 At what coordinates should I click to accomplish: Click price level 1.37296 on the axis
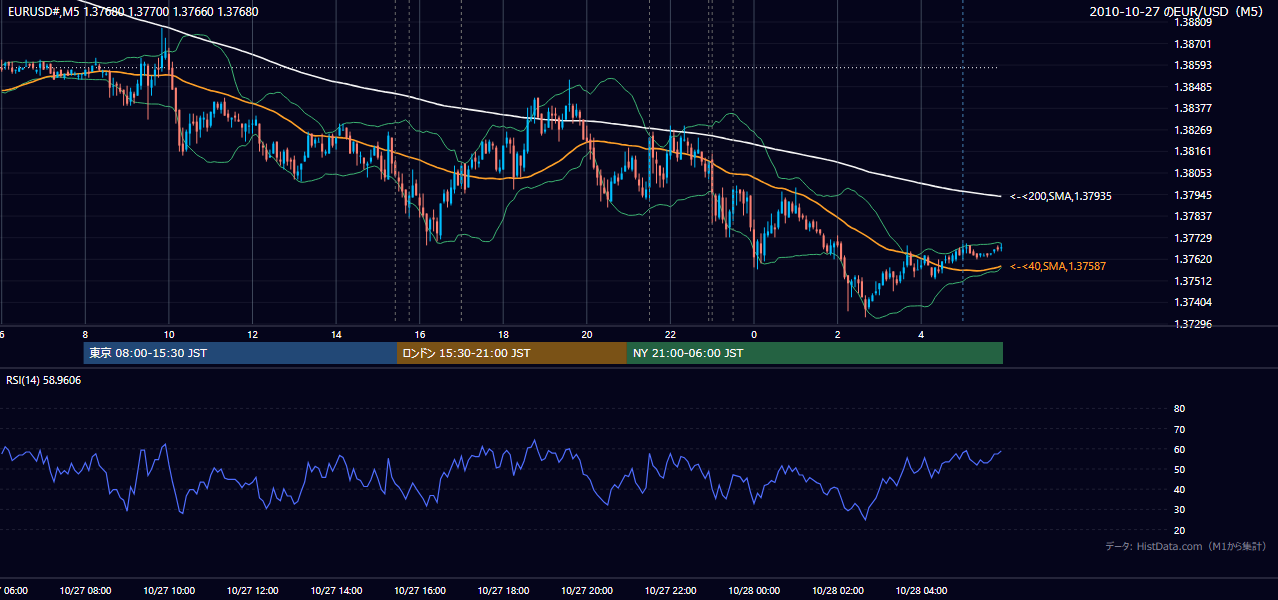click(1191, 324)
